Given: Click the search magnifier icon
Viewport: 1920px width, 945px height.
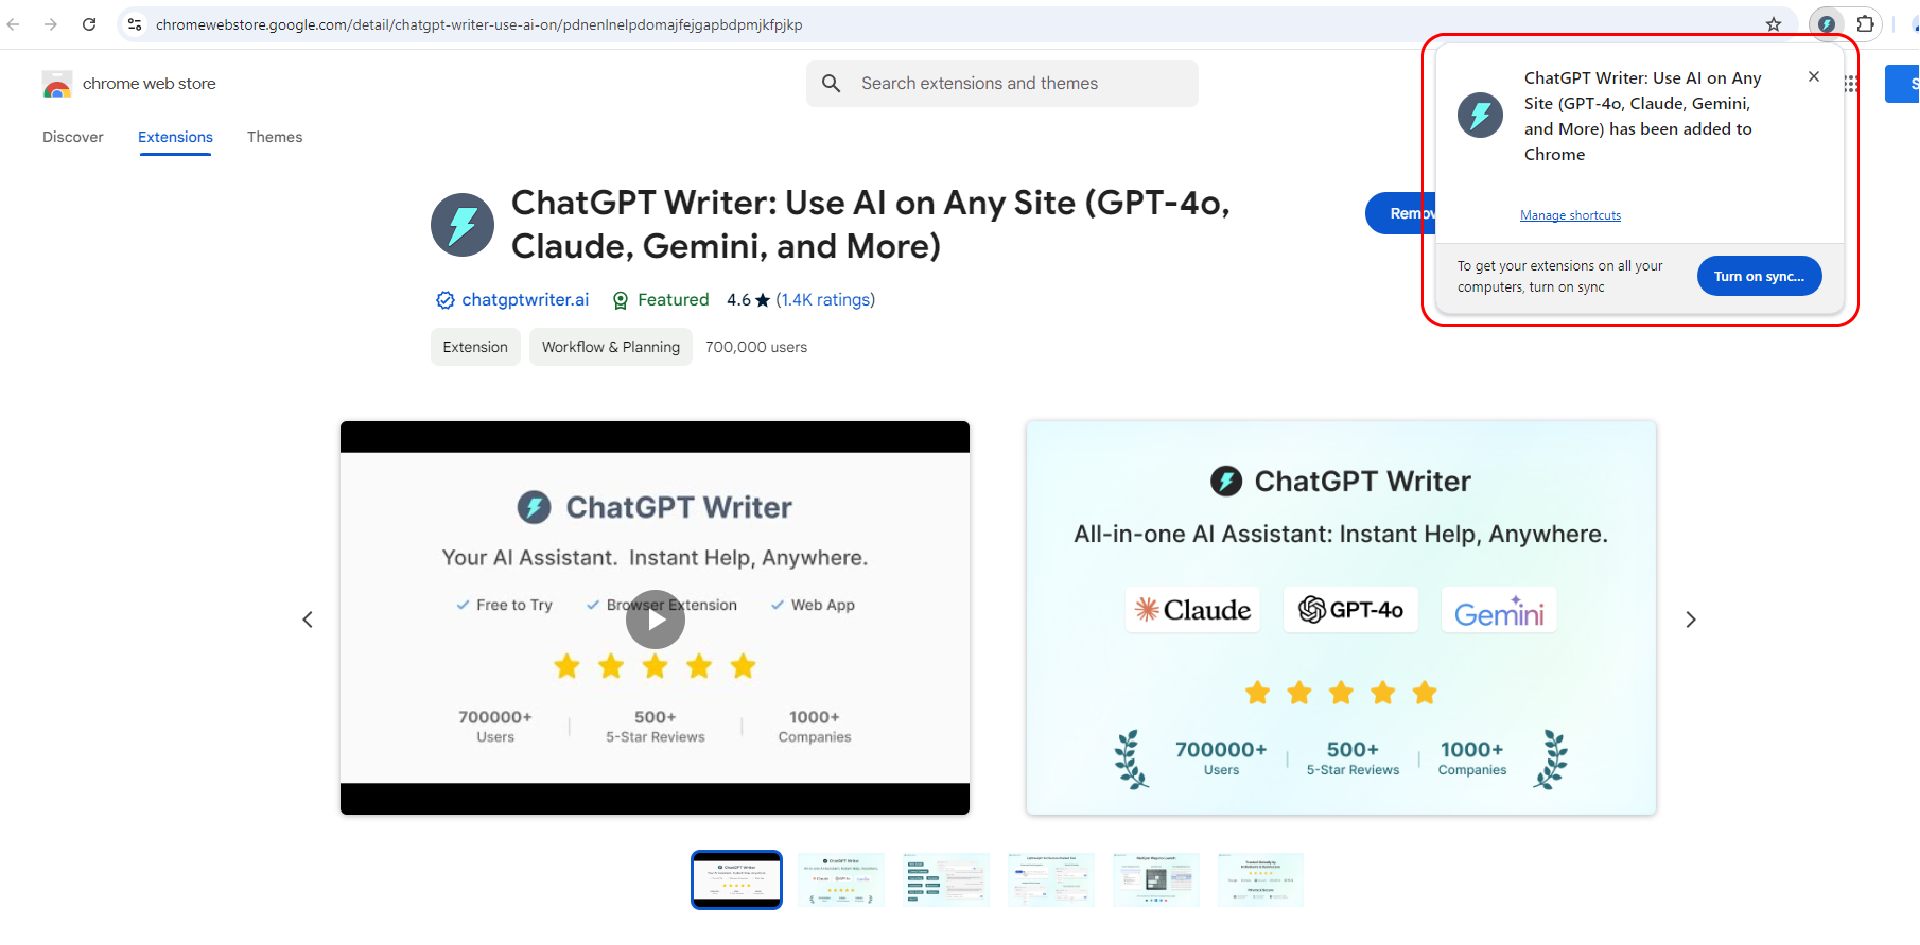Looking at the screenshot, I should pos(831,83).
